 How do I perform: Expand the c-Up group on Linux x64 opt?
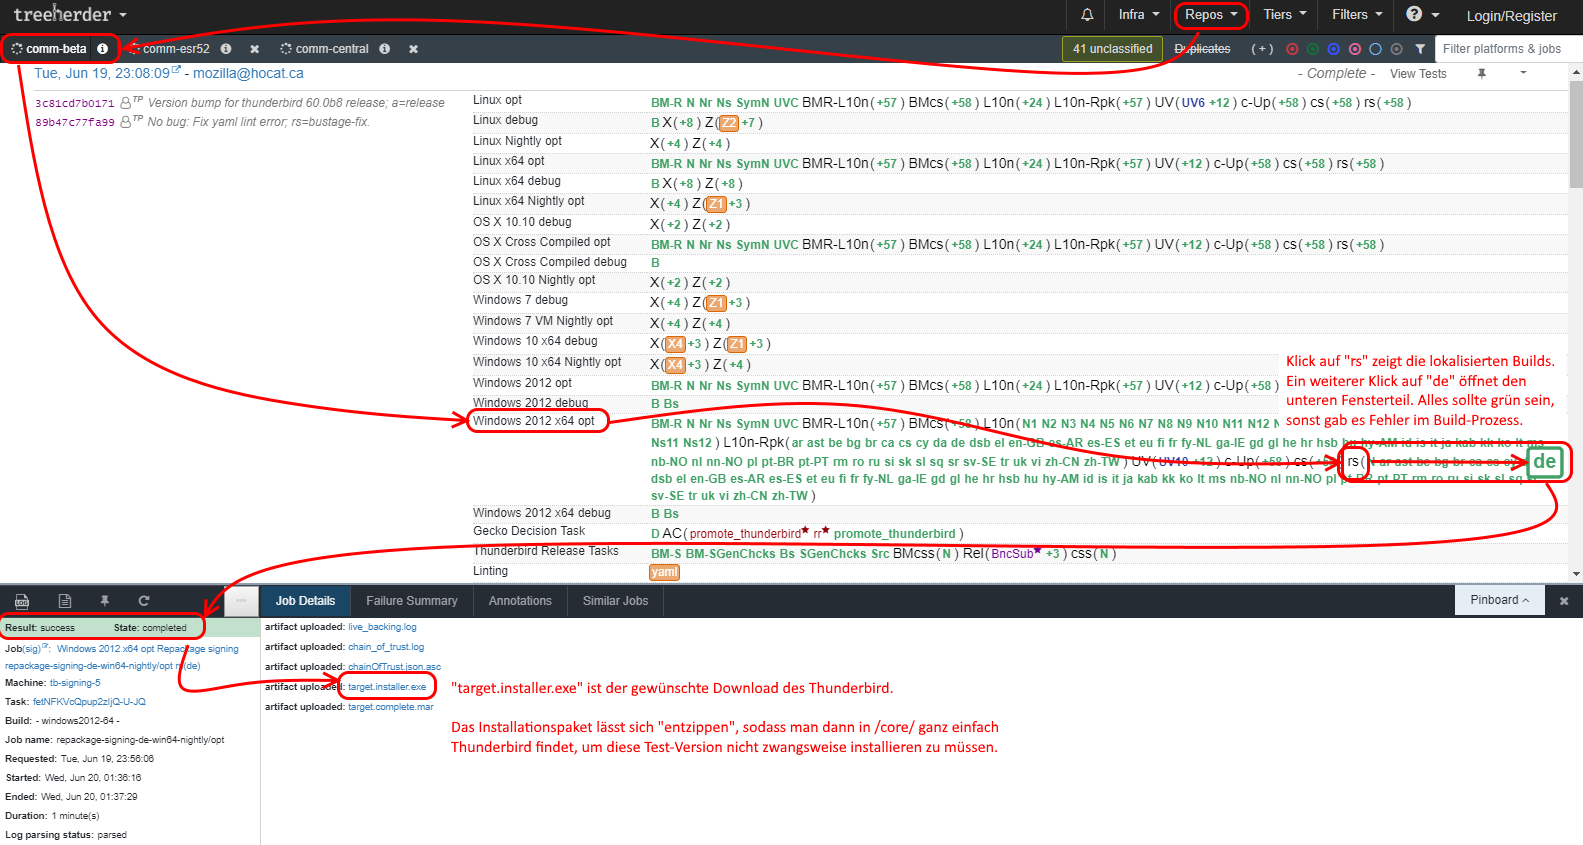[x=1228, y=164]
